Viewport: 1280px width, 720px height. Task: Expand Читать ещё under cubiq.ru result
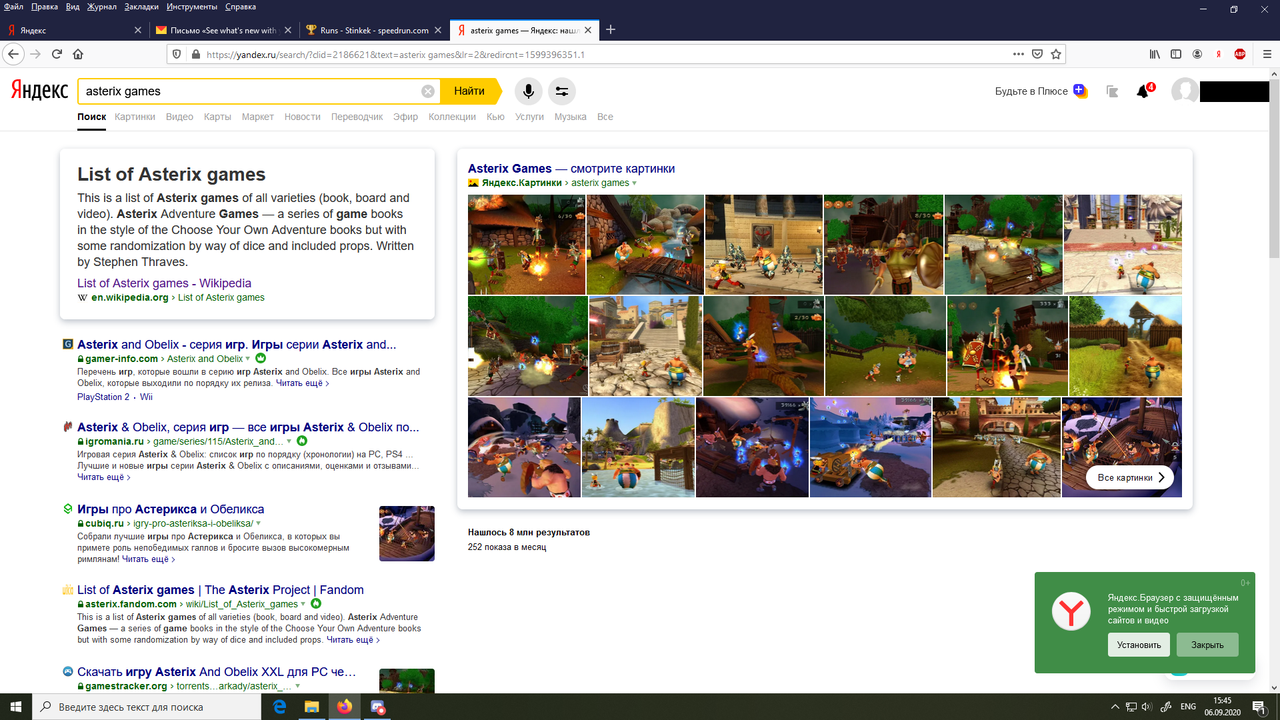click(x=148, y=559)
